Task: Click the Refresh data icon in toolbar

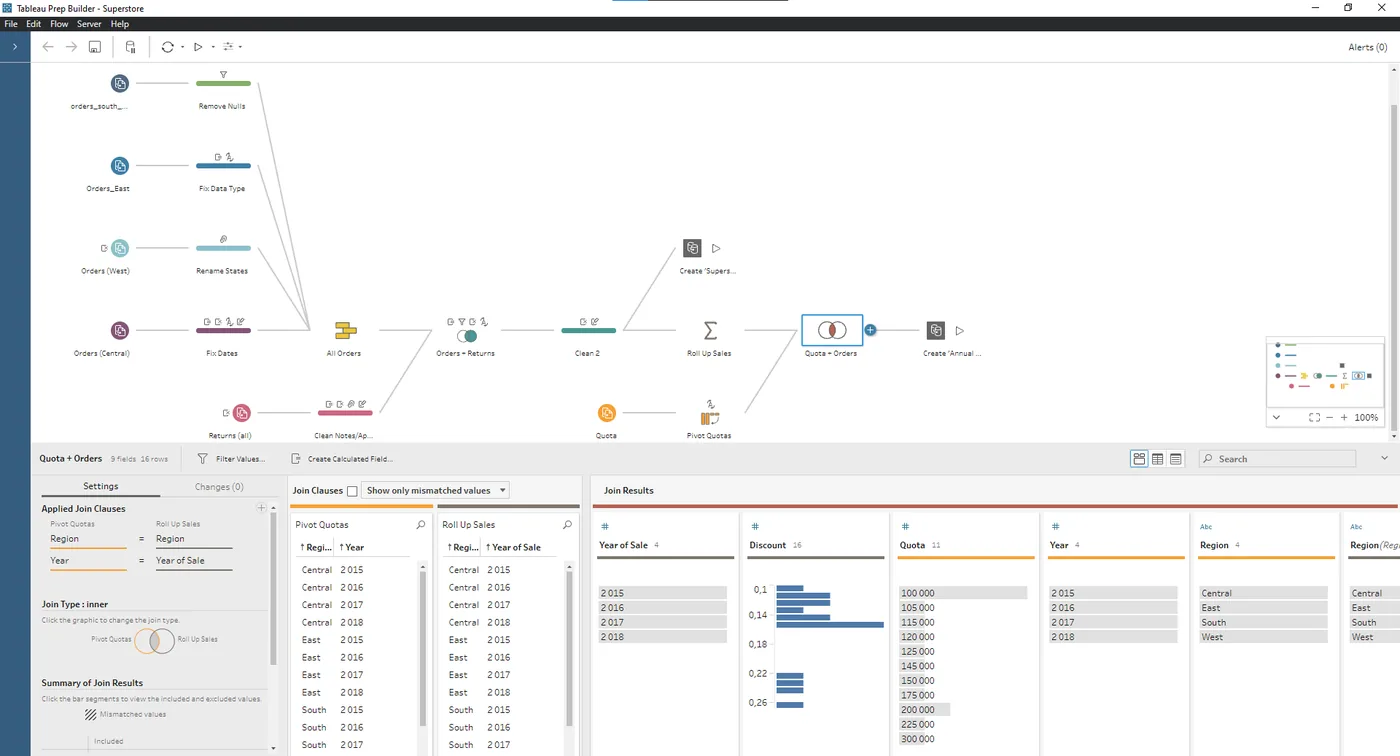Action: (x=167, y=47)
